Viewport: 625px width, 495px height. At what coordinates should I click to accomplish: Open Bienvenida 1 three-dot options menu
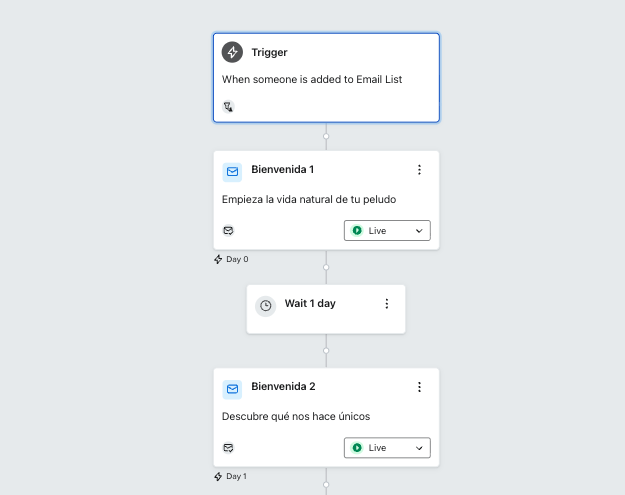[x=419, y=170]
